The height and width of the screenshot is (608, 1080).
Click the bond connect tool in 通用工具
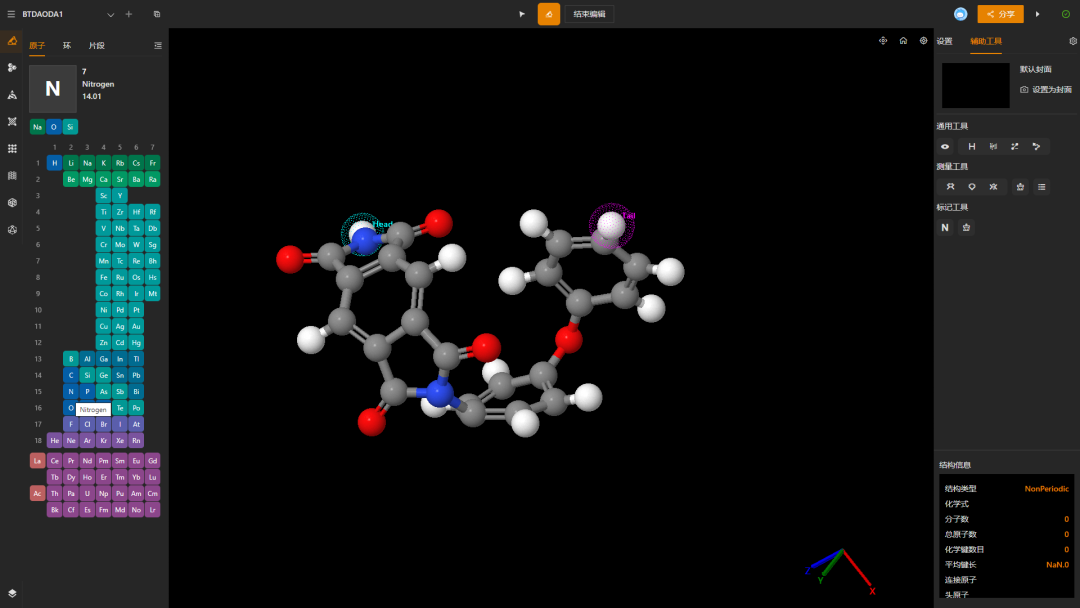click(x=1015, y=147)
